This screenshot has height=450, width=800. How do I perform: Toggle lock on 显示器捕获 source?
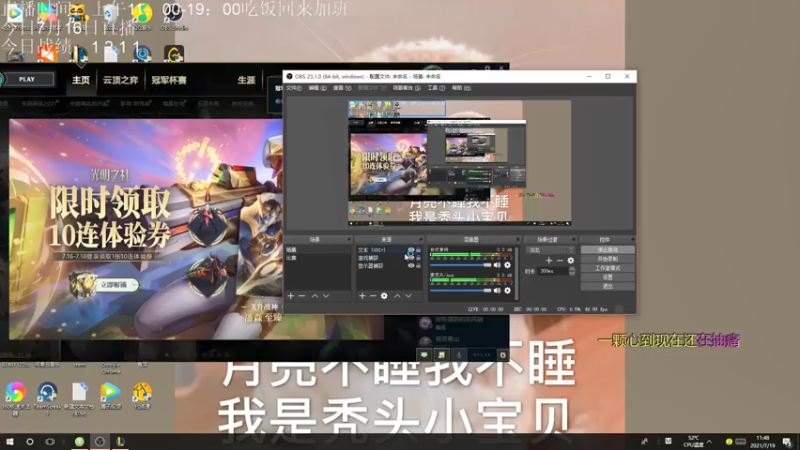point(418,266)
